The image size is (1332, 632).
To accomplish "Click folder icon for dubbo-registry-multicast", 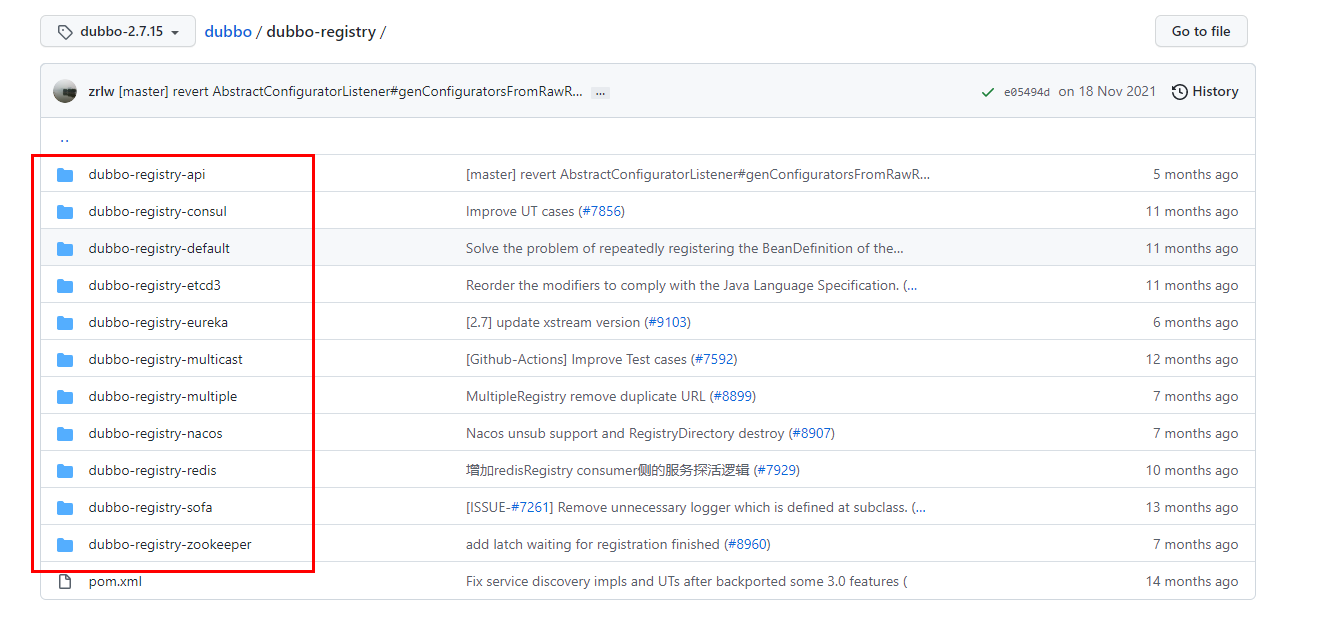I will point(65,360).
